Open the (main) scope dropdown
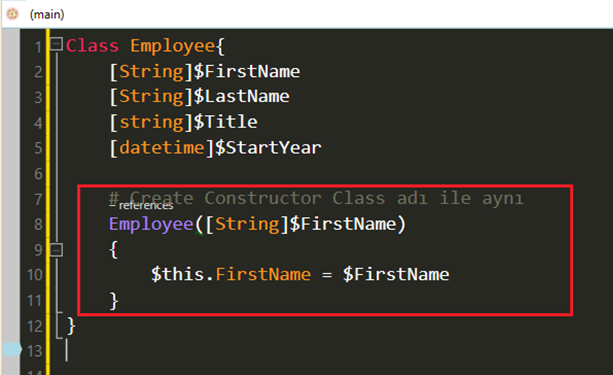This screenshot has height=375, width=613. click(47, 14)
